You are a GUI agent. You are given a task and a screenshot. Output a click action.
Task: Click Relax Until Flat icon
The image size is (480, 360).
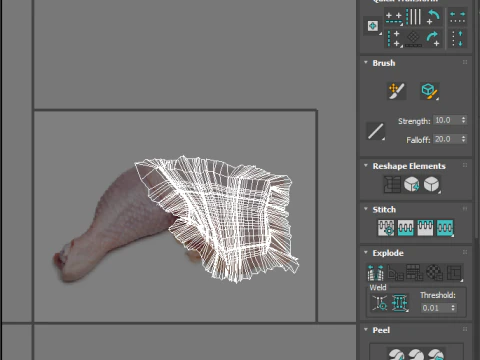412,184
